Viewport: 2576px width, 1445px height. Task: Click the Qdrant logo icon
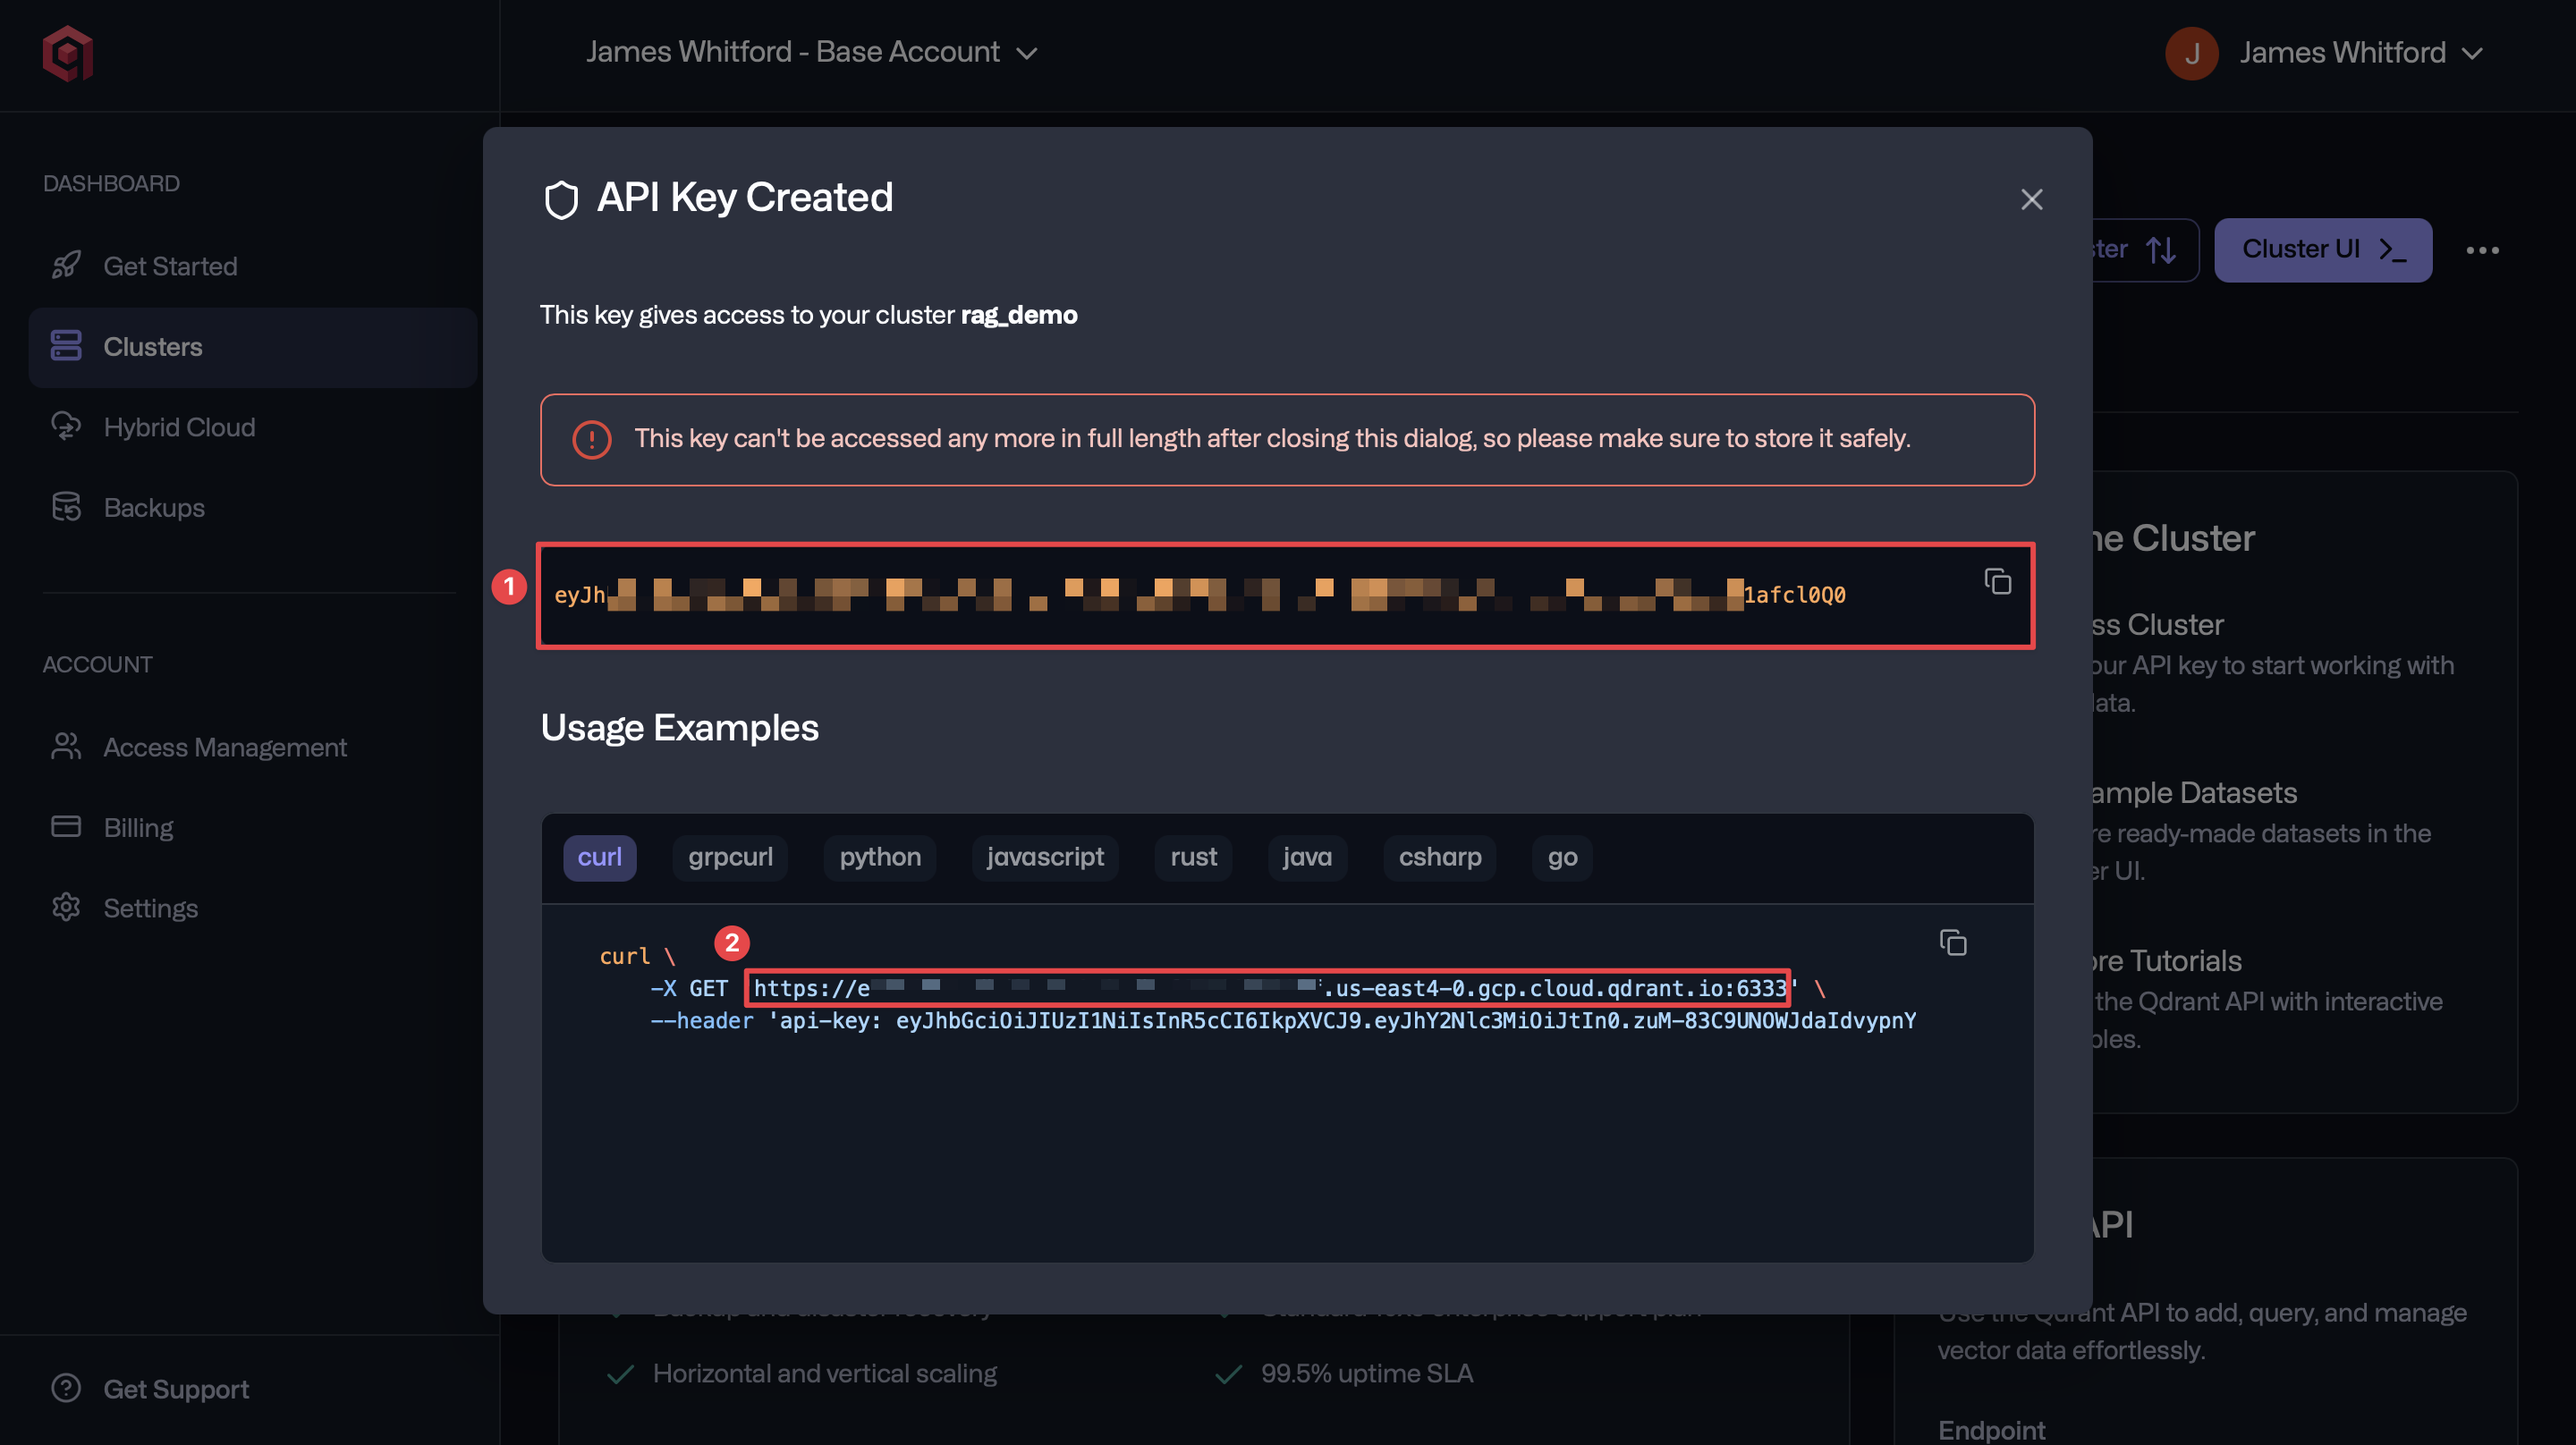pyautogui.click(x=66, y=54)
